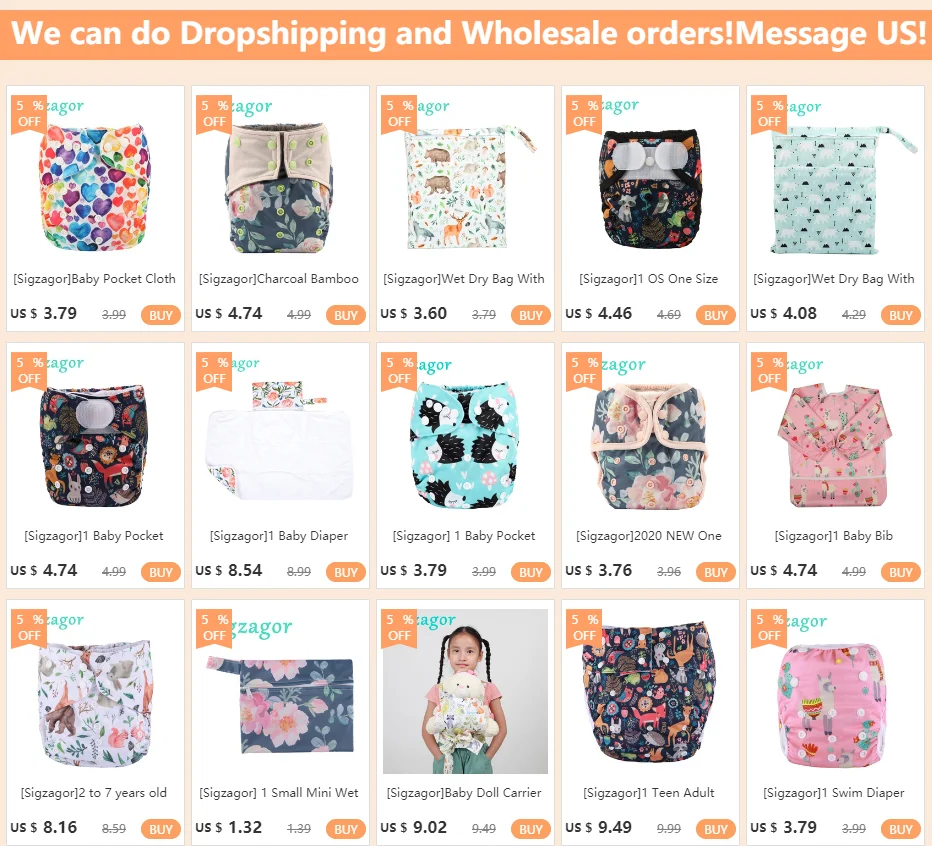
Task: Click BUY for the Small Mini Wet bag
Action: tap(345, 829)
